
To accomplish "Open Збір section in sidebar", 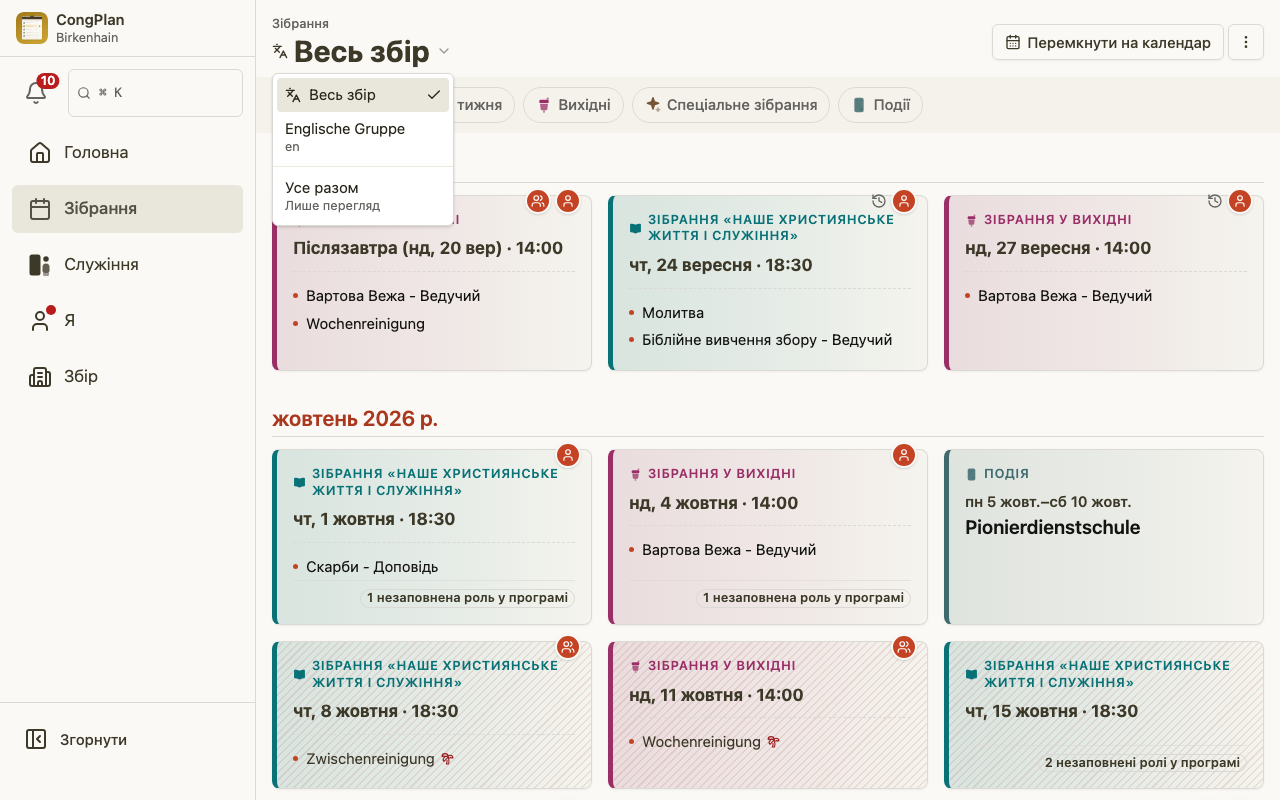I will click(127, 377).
